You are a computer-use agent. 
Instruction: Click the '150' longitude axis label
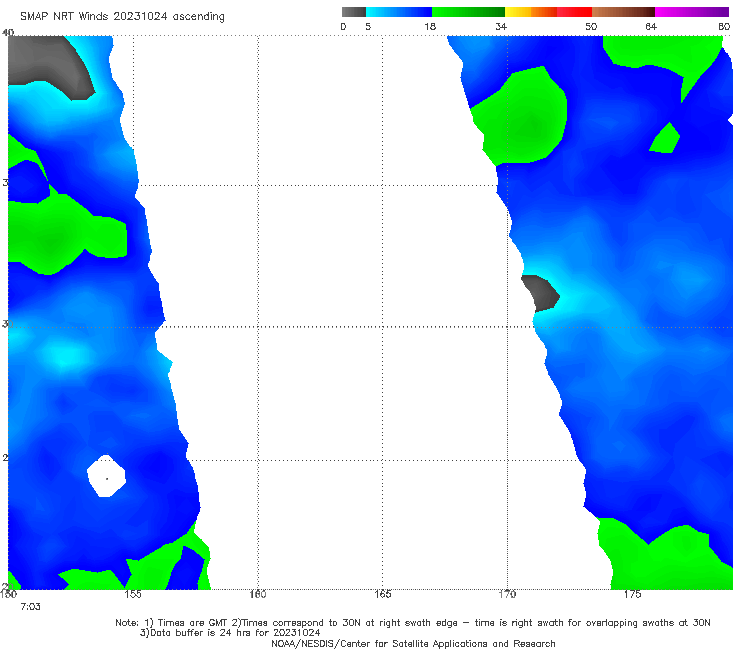8,594
